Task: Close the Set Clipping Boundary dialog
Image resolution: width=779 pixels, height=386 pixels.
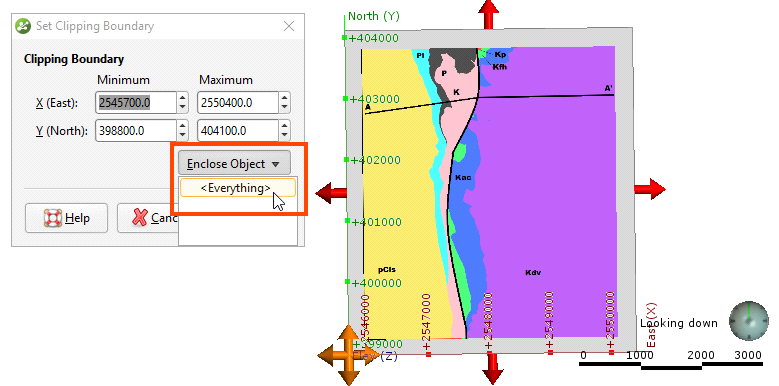Action: click(x=289, y=26)
